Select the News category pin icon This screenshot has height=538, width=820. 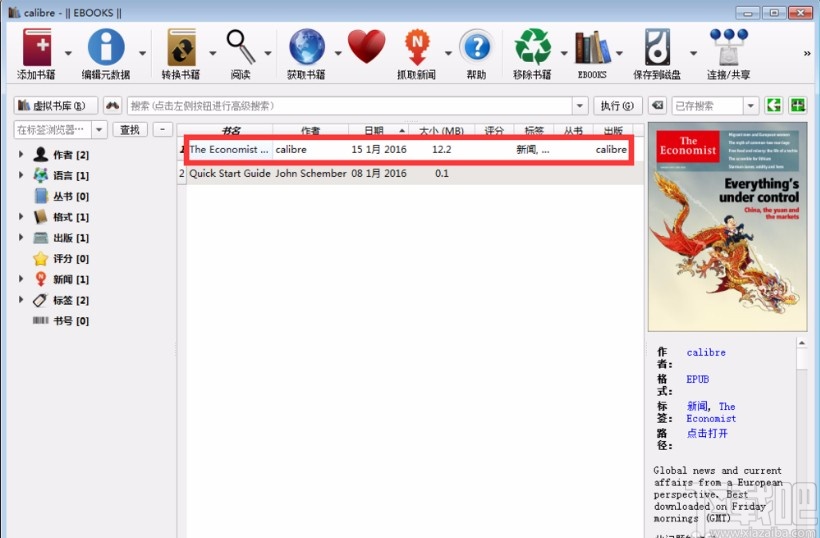tap(40, 279)
